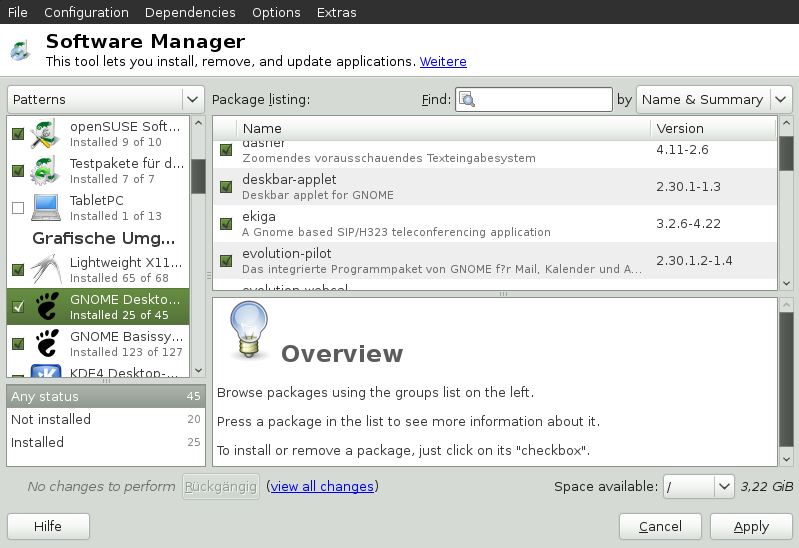
Task: Click the Testpakete pattern icon
Action: pyautogui.click(x=46, y=170)
